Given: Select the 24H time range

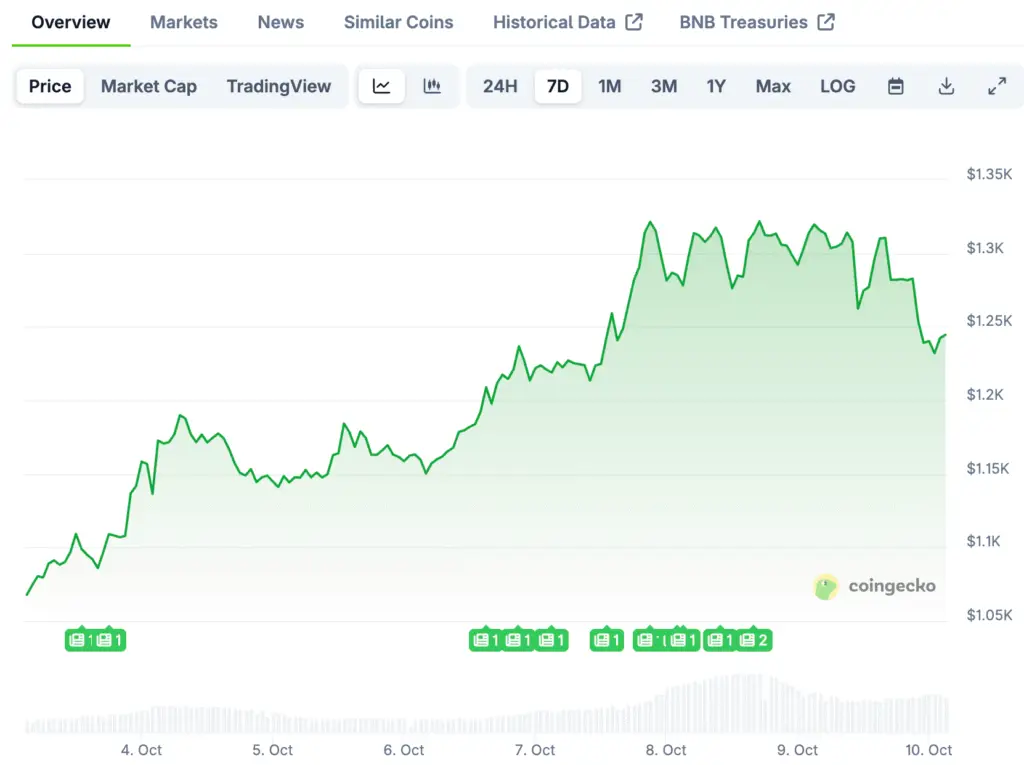Looking at the screenshot, I should coord(500,86).
